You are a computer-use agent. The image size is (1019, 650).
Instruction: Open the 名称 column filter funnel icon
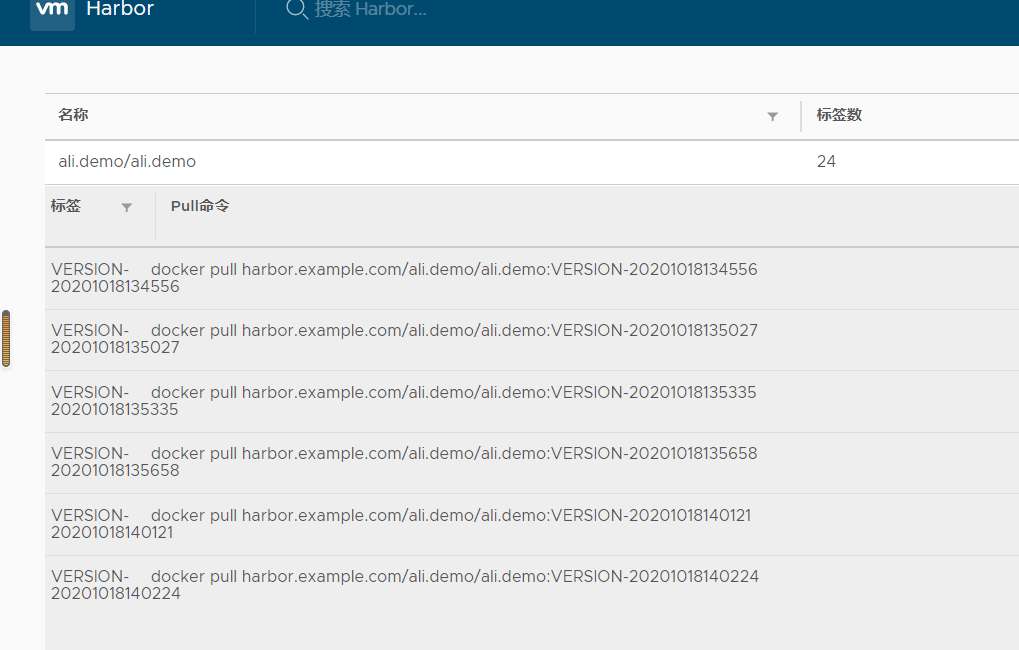click(772, 116)
